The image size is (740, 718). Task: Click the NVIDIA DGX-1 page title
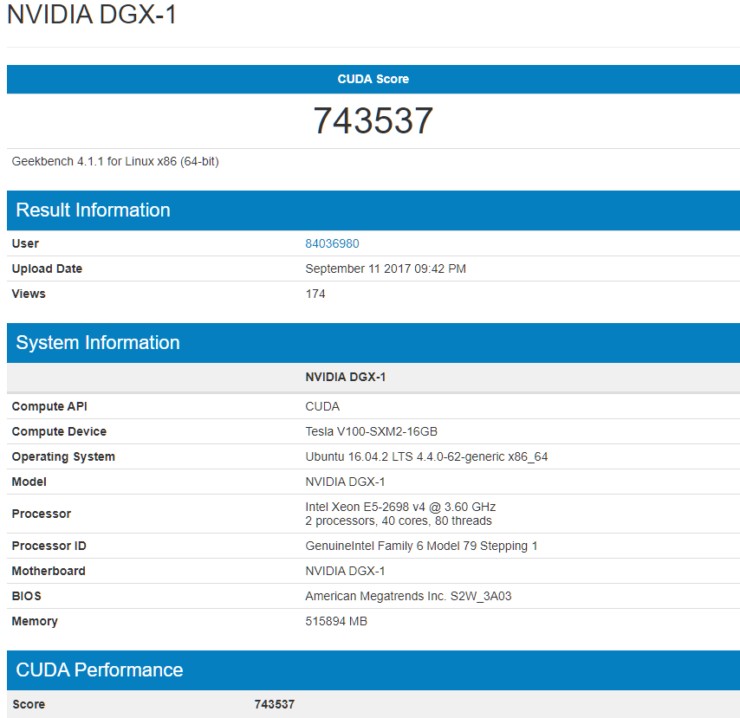(92, 17)
